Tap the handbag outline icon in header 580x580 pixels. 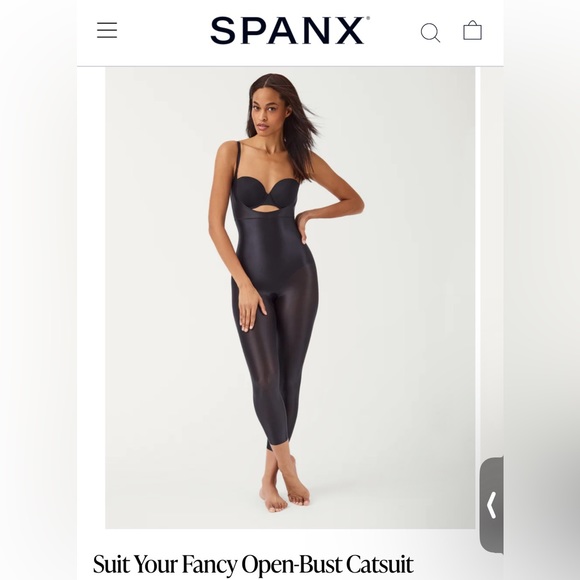472,30
